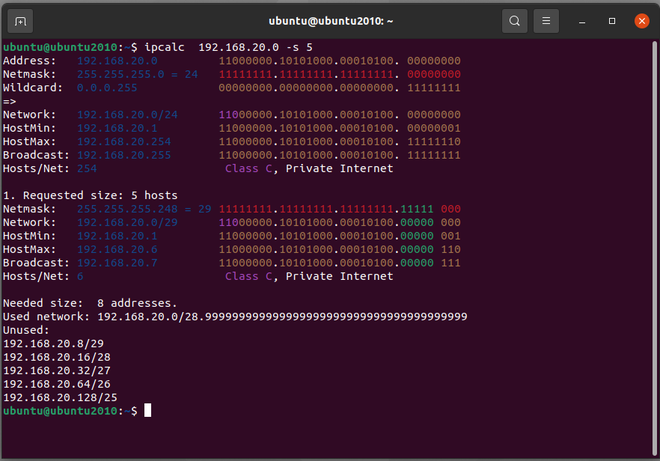
Task: Click the terminal scrollbar
Action: [655, 248]
